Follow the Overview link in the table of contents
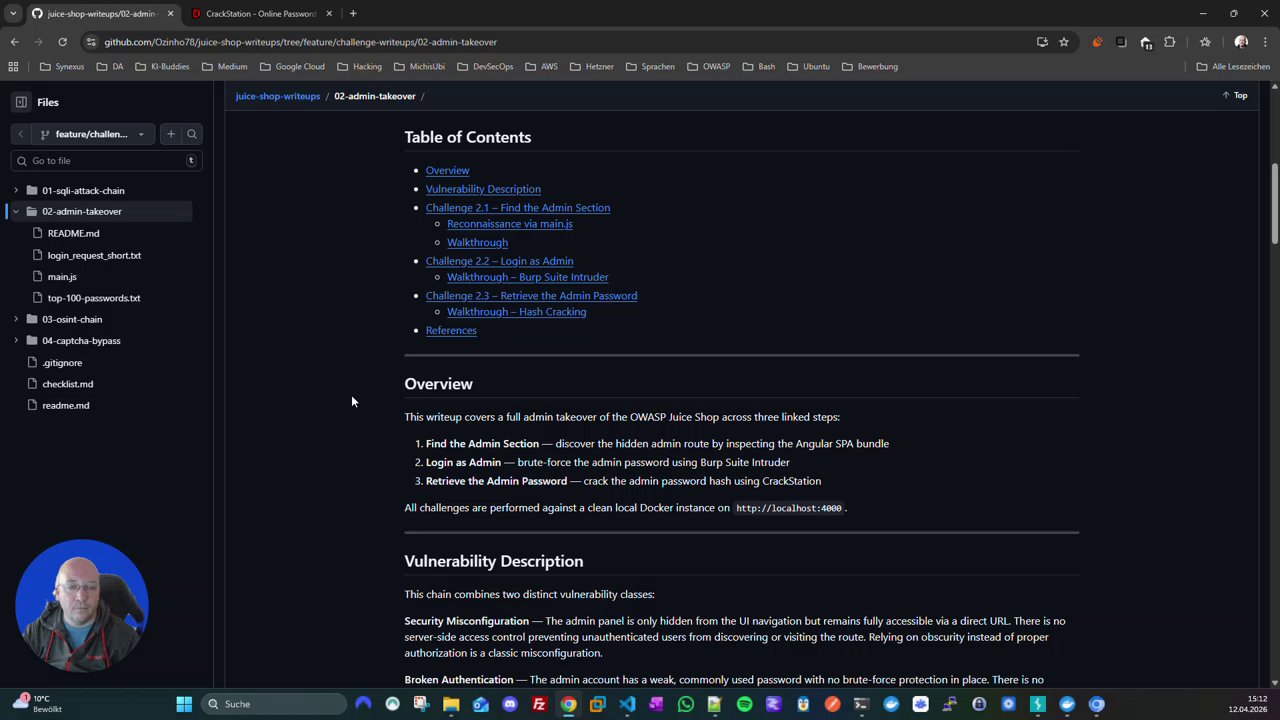1280x720 pixels. [x=447, y=171]
